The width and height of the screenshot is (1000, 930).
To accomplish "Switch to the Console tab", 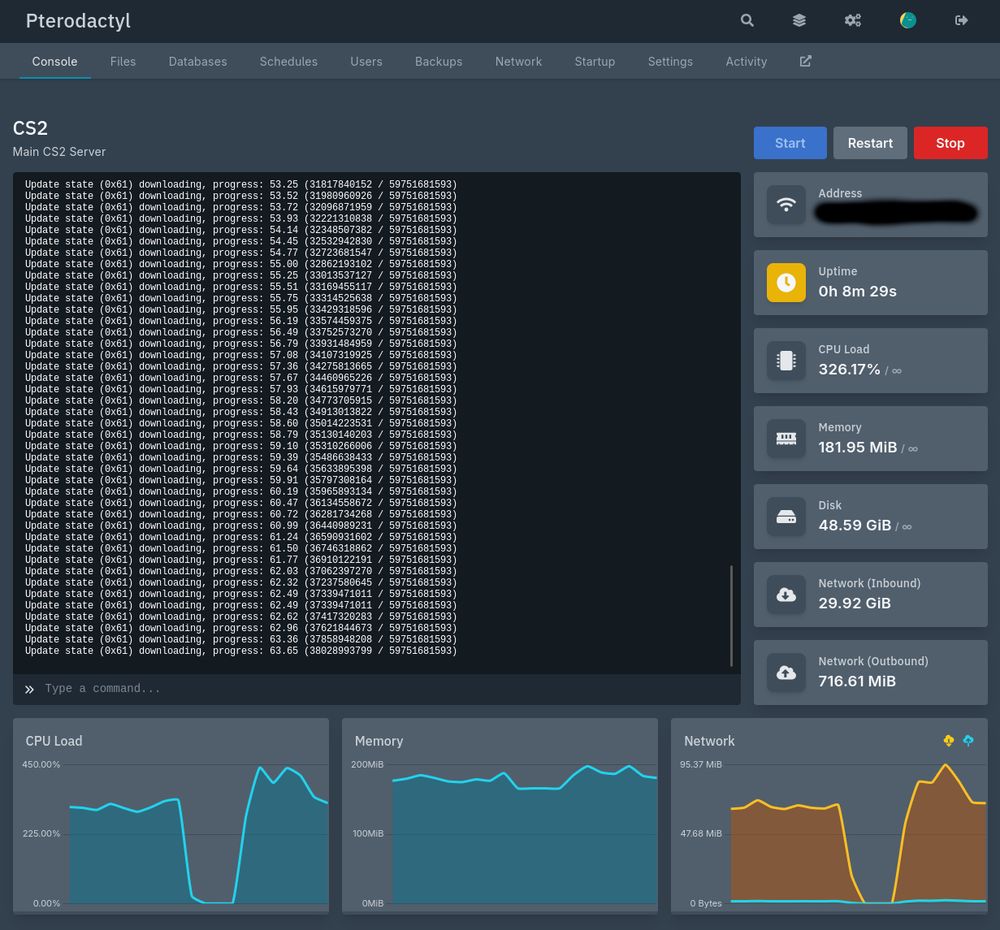I will (x=55, y=62).
